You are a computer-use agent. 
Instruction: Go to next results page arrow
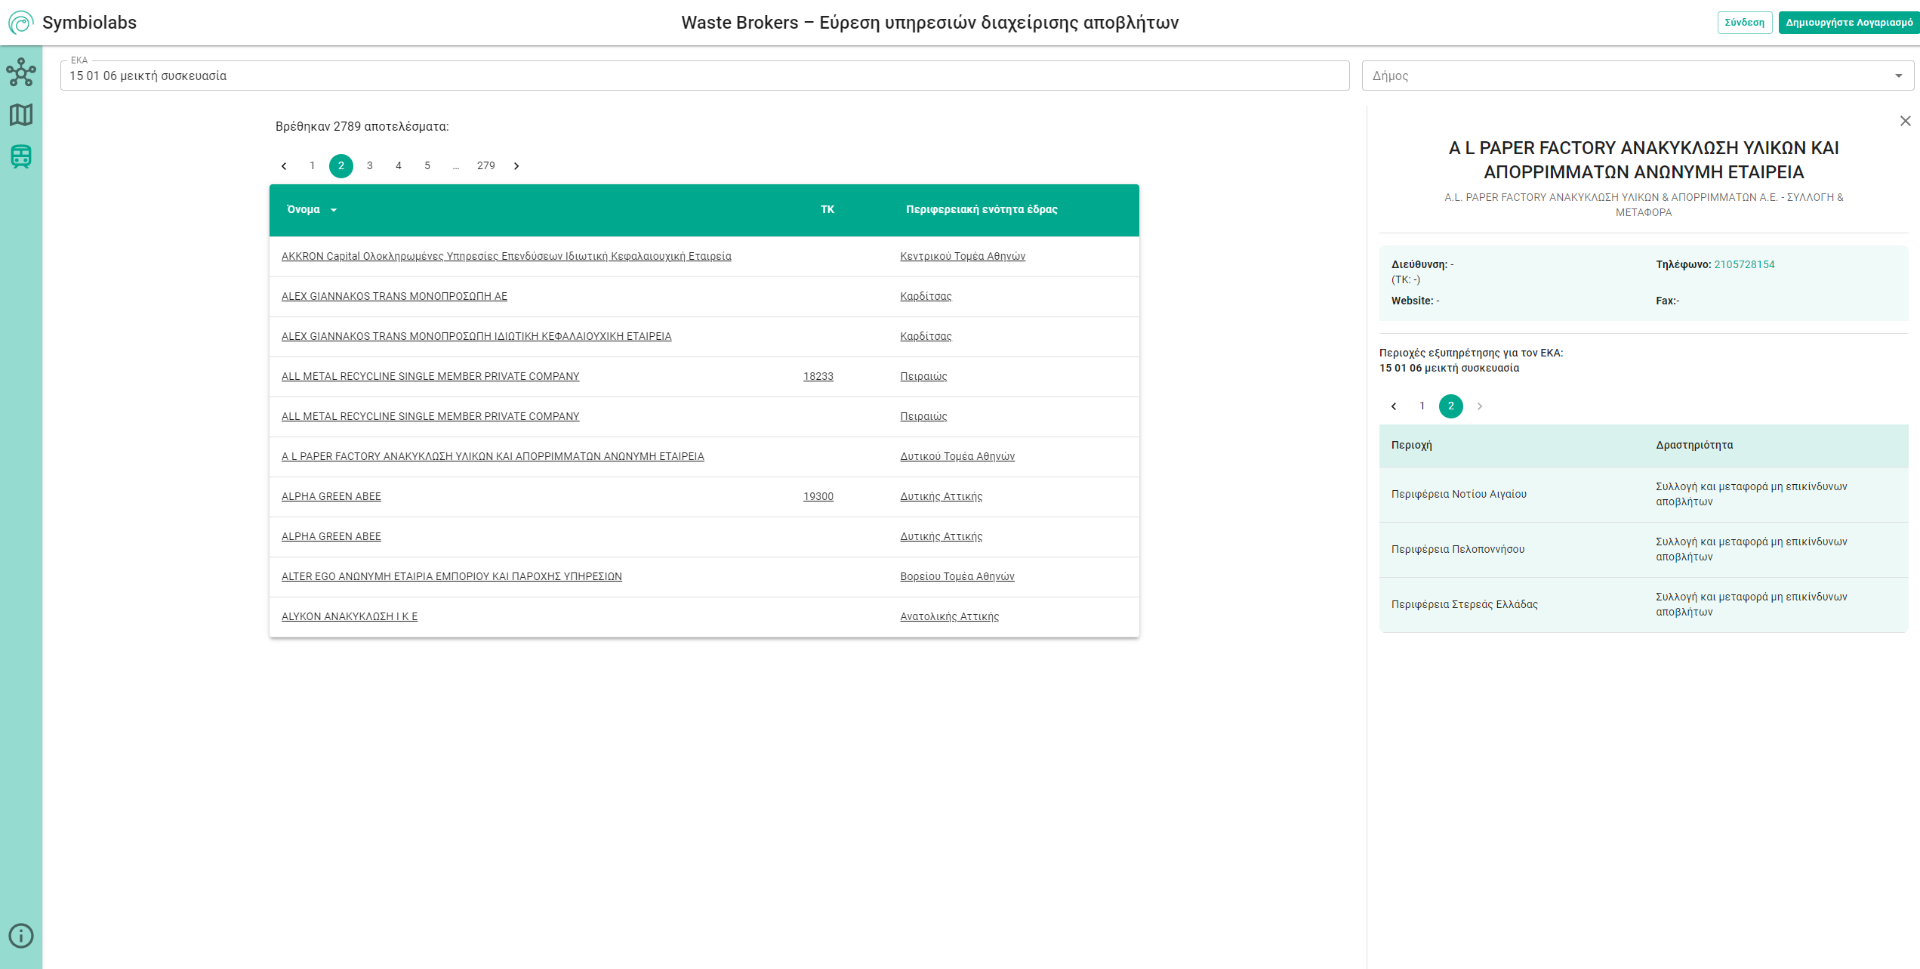516,166
